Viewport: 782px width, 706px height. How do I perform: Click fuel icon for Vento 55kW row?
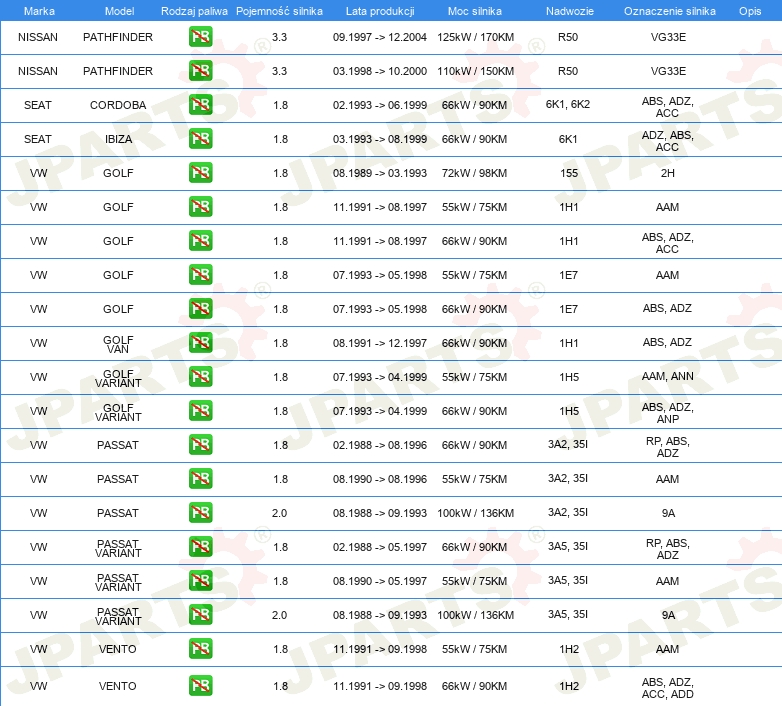pyautogui.click(x=200, y=649)
